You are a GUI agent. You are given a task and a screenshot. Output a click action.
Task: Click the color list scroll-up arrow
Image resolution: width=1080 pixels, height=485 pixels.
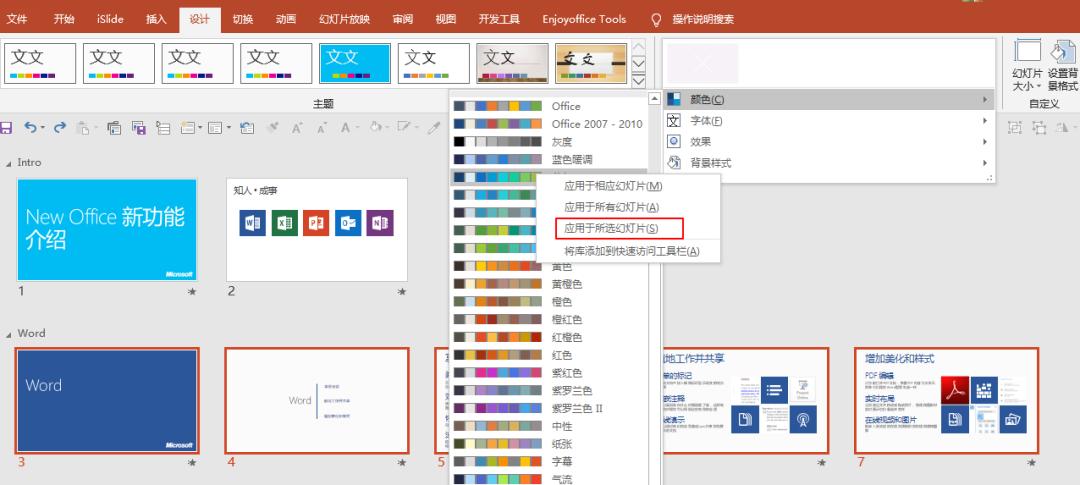coord(654,99)
